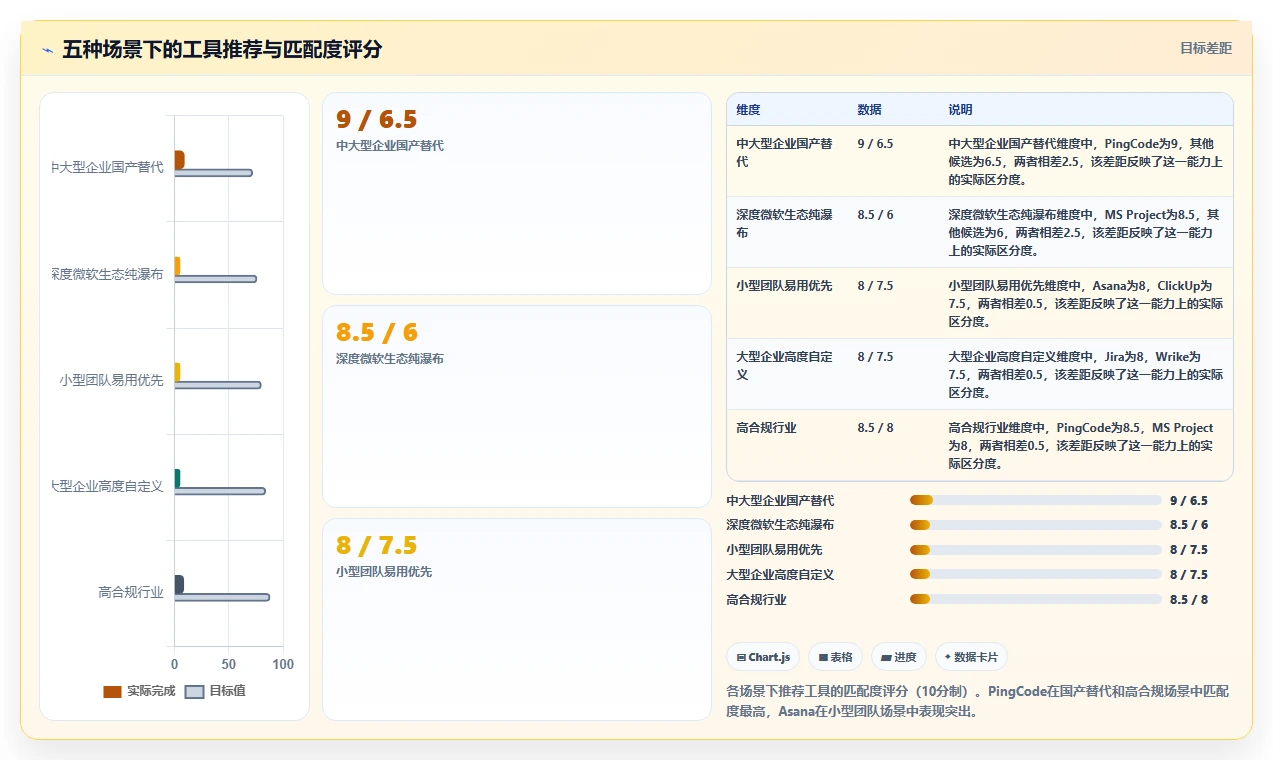Click the progress bar for 高合规行业

1036,600
